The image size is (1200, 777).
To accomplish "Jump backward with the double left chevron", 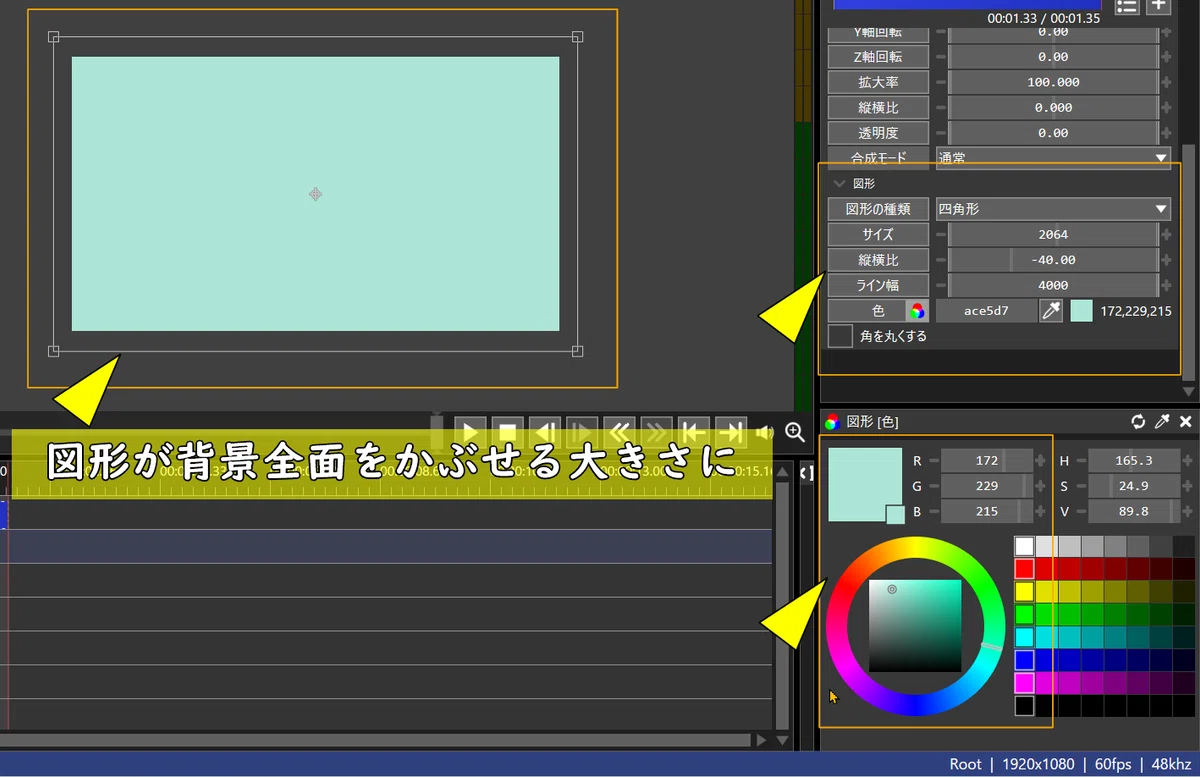I will click(x=619, y=433).
